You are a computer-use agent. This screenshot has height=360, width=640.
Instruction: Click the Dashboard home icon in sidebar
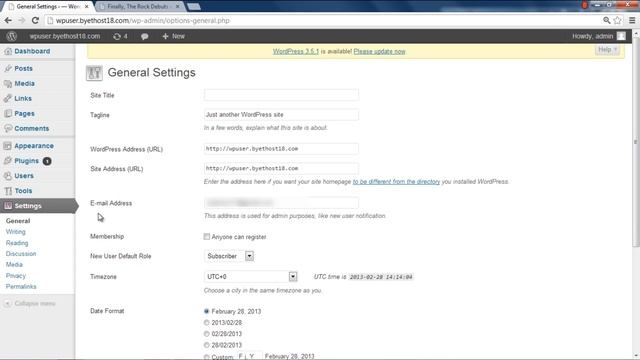tap(8, 51)
